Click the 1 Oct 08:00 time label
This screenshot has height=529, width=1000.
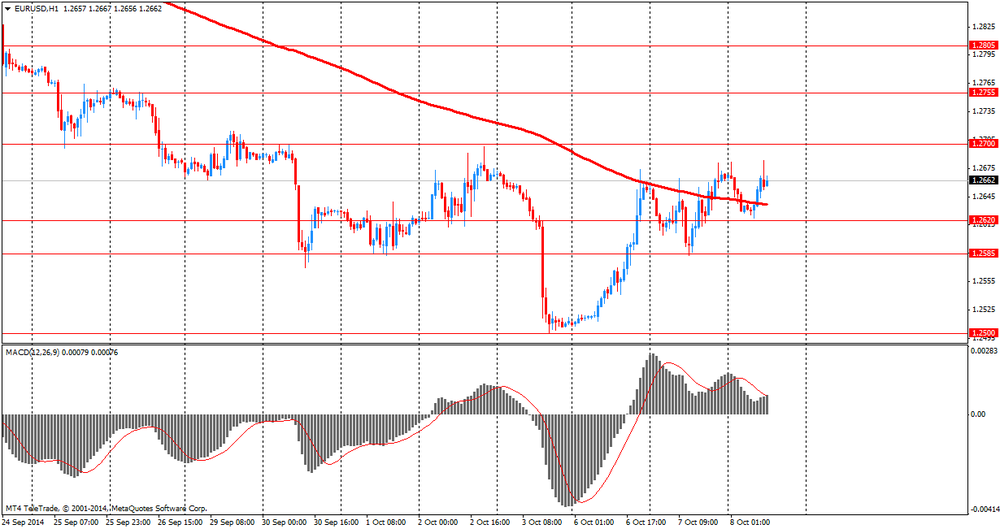(387, 523)
